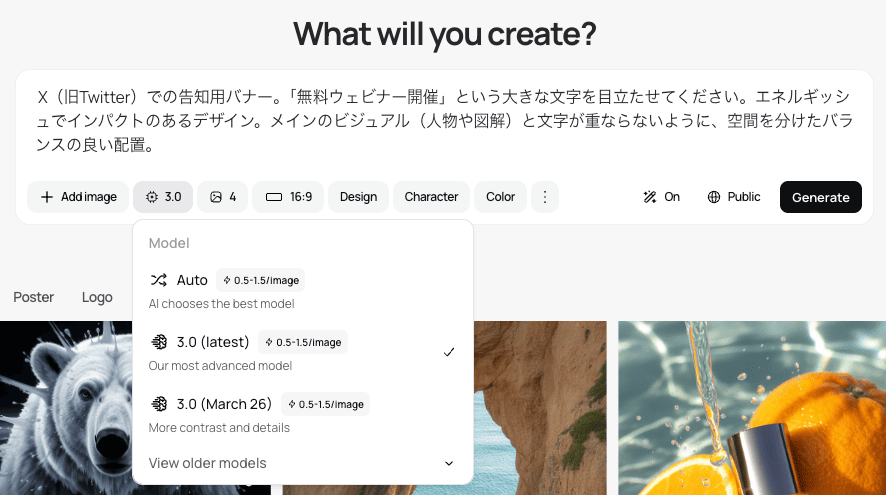Image resolution: width=886 pixels, height=495 pixels.
Task: Open the model selector showing 3.0
Action: 163,197
